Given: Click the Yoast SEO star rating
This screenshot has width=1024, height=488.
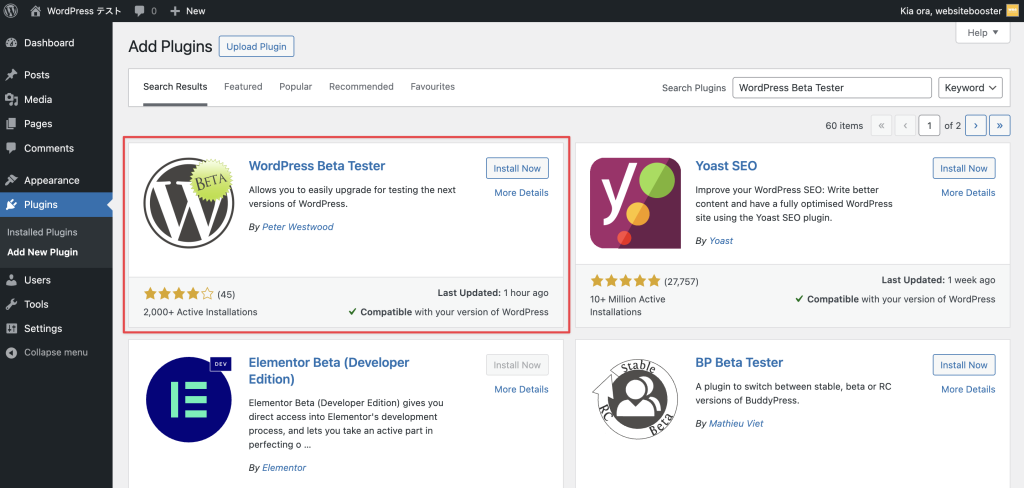Looking at the screenshot, I should tap(626, 282).
